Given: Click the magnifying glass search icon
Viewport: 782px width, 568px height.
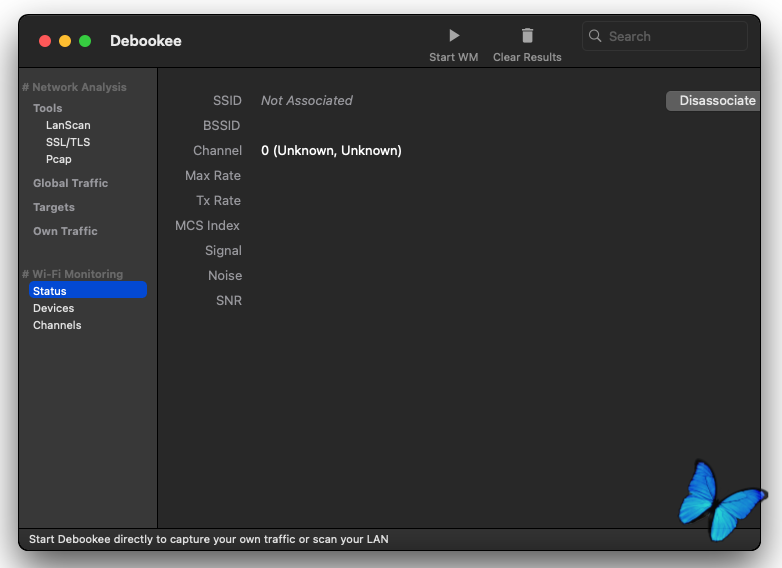Looking at the screenshot, I should [x=596, y=36].
